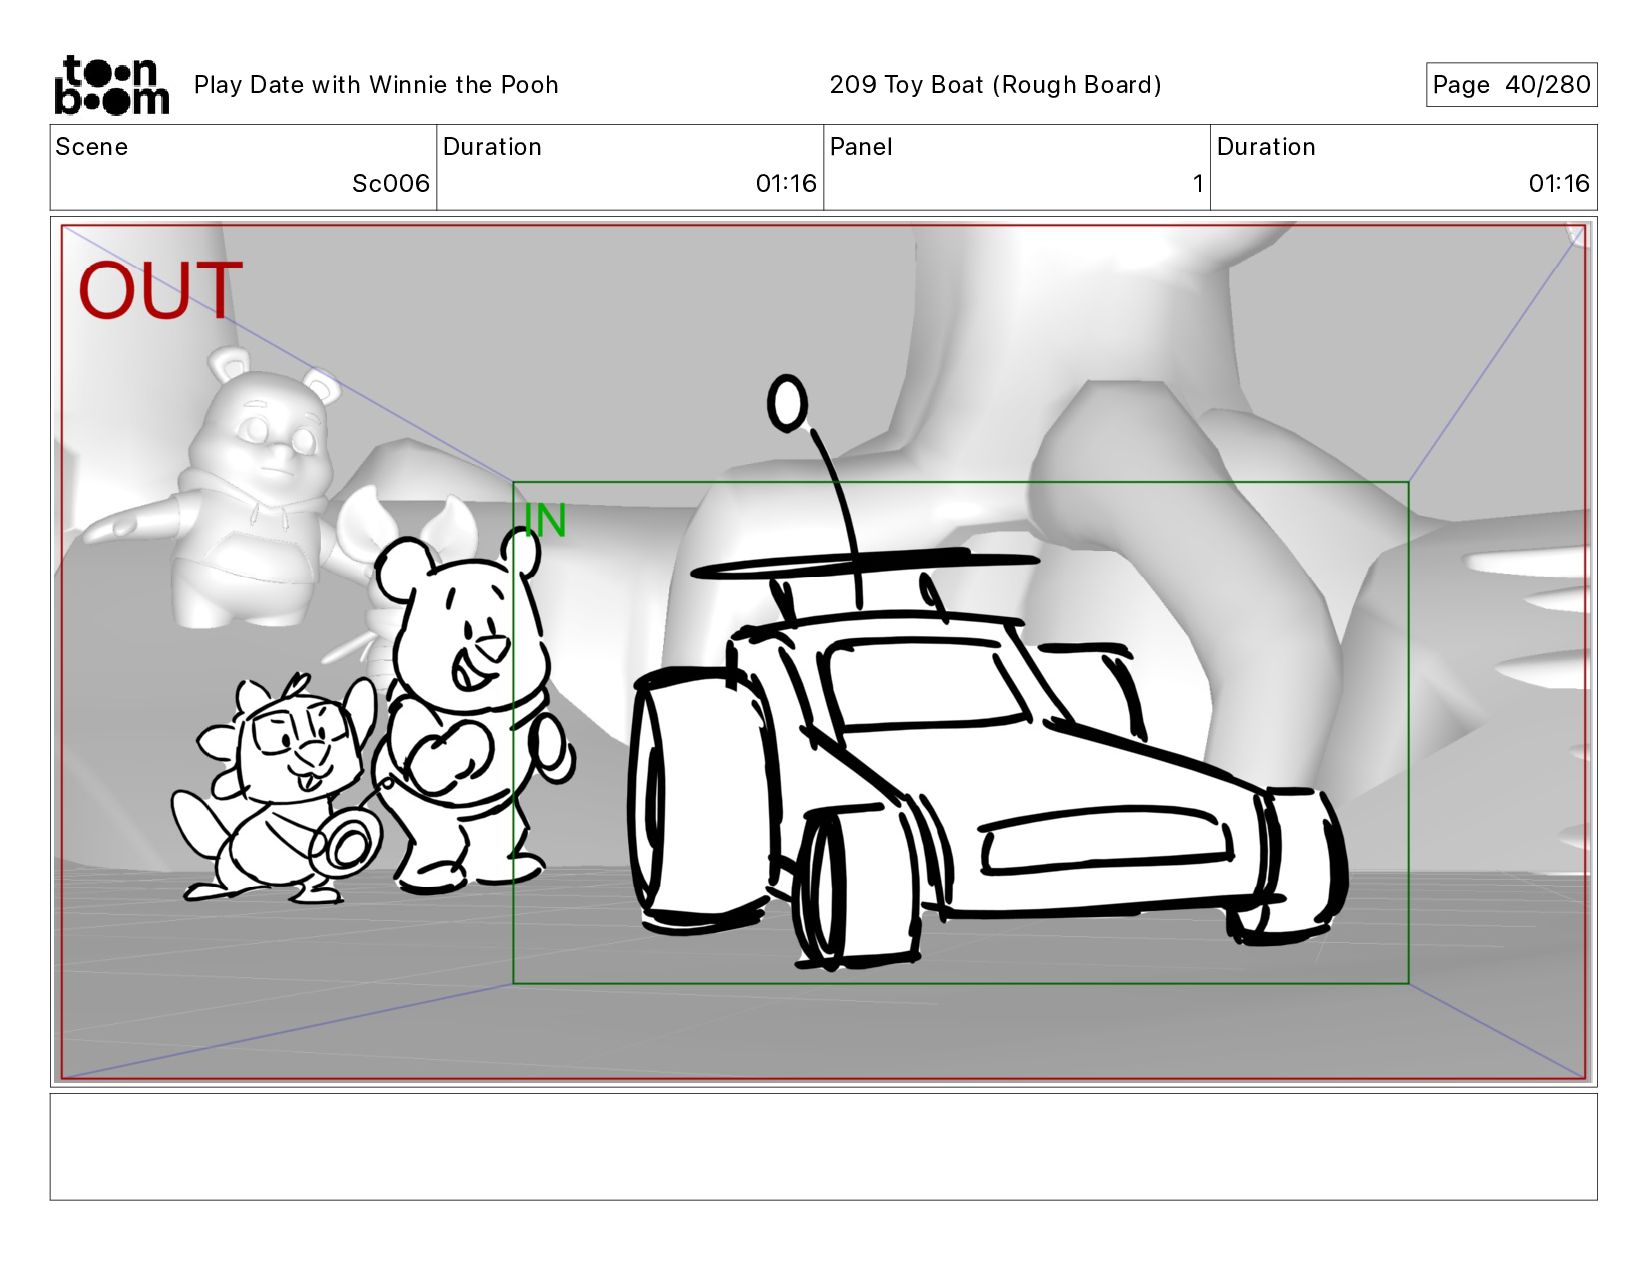
Task: Select the title "Play Date with Winnie the Pooh"
Action: point(376,85)
